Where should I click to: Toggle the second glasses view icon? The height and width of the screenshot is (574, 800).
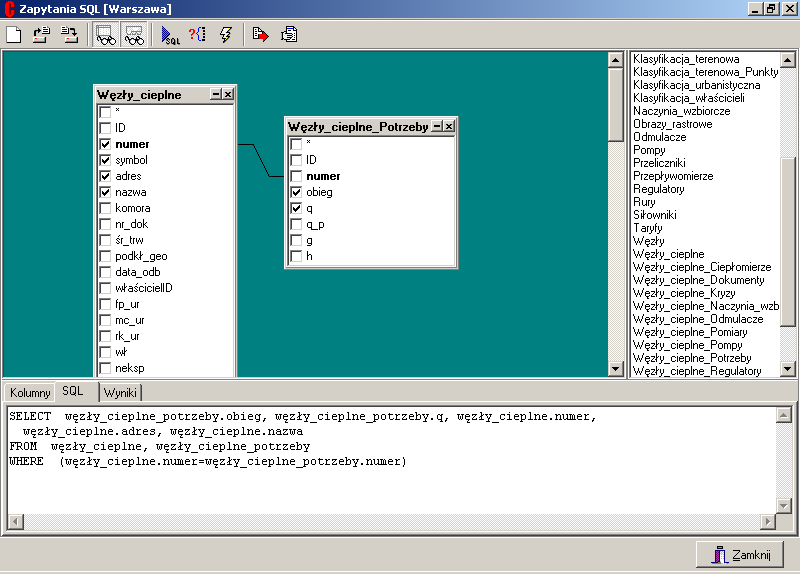[134, 35]
